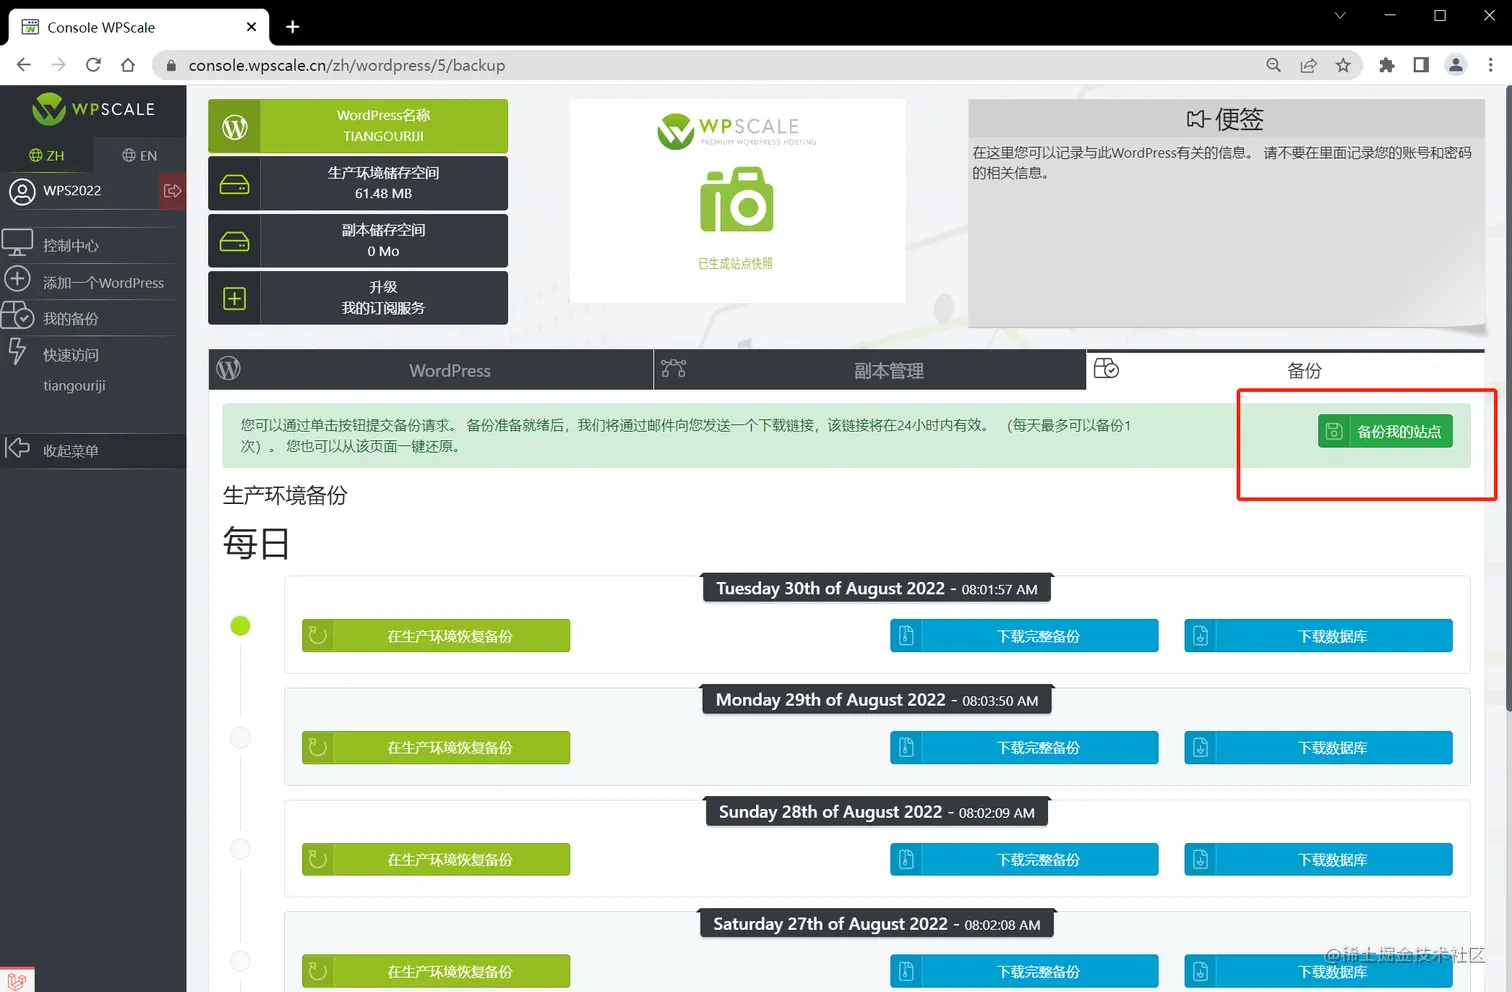Viewport: 1512px width, 992px height.
Task: Open the Chrome three-dot menu
Action: point(1491,64)
